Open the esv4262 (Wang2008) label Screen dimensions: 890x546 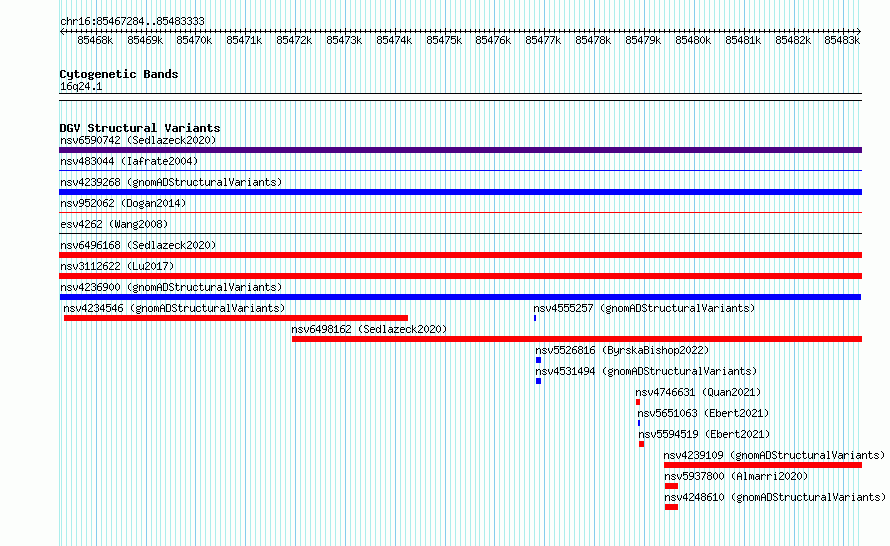[114, 224]
